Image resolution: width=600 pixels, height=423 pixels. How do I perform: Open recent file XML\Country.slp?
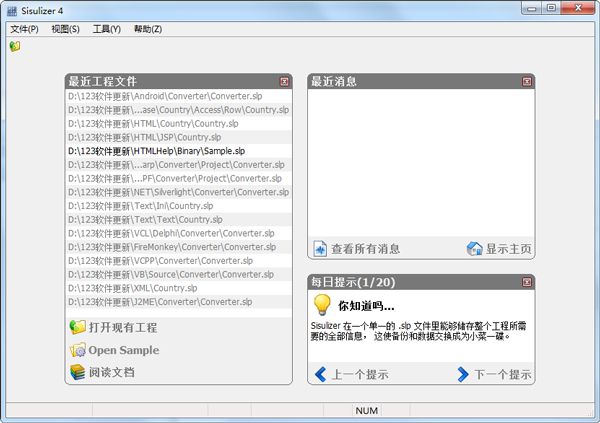(179, 288)
